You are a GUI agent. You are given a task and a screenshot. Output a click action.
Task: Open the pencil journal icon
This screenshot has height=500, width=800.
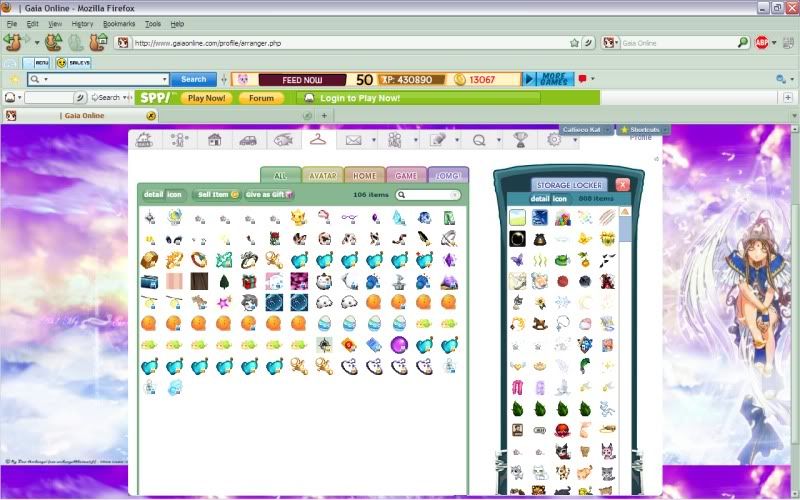[437, 139]
